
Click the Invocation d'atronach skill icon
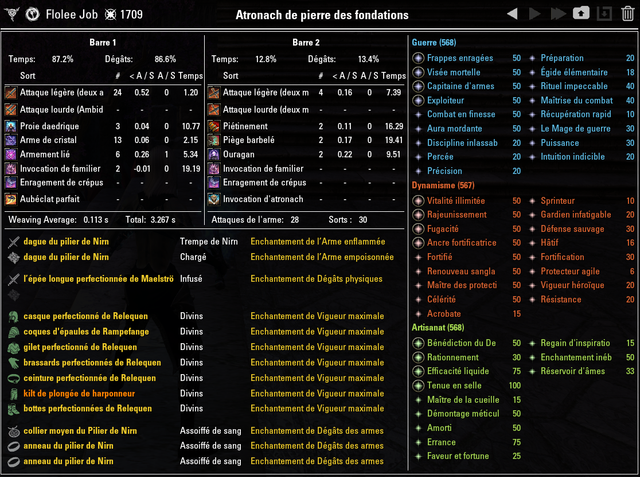coord(214,199)
